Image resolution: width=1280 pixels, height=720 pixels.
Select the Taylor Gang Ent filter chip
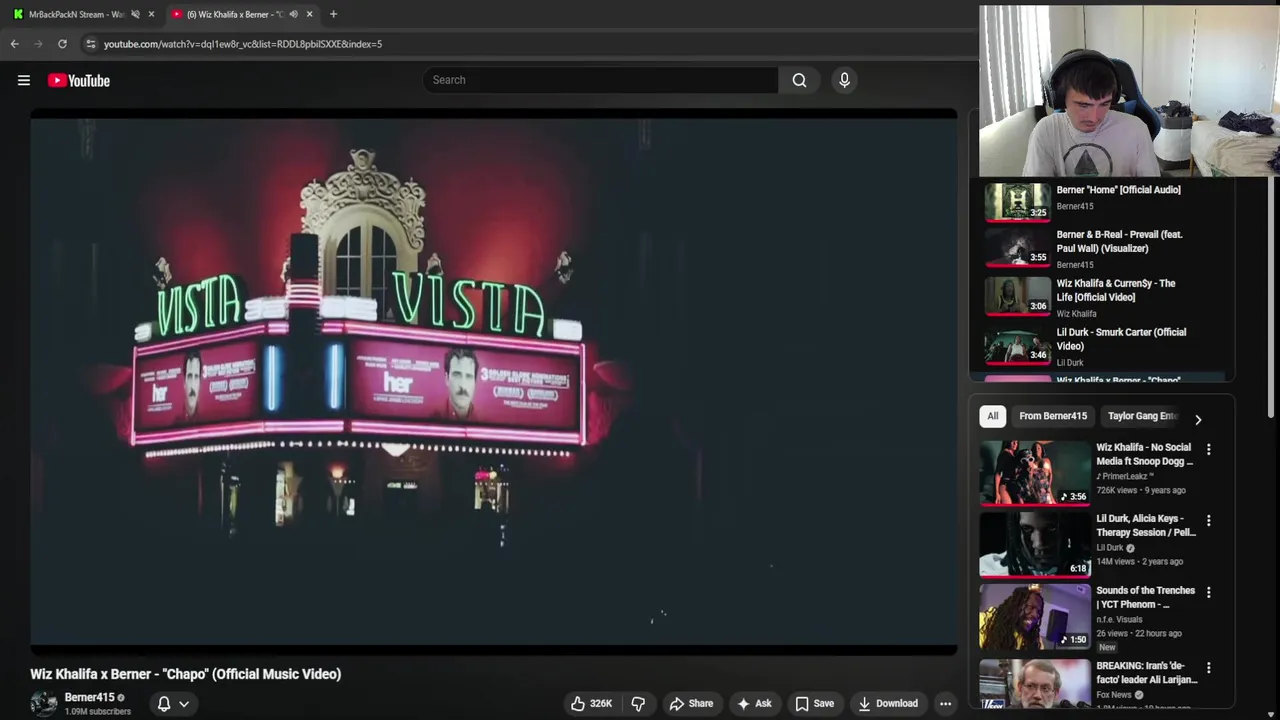point(1142,416)
